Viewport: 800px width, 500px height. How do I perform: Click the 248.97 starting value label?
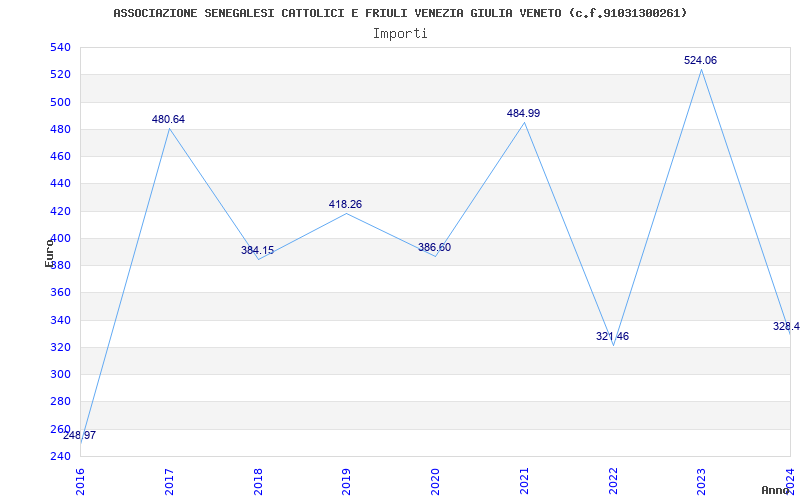point(80,435)
